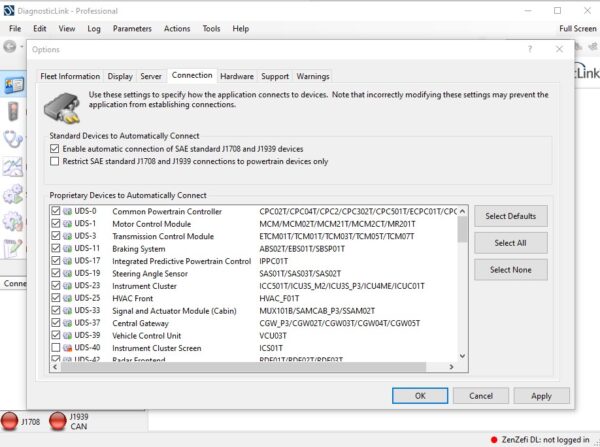Open the Parameters menu
Screen dimensions: 600x447
point(132,29)
